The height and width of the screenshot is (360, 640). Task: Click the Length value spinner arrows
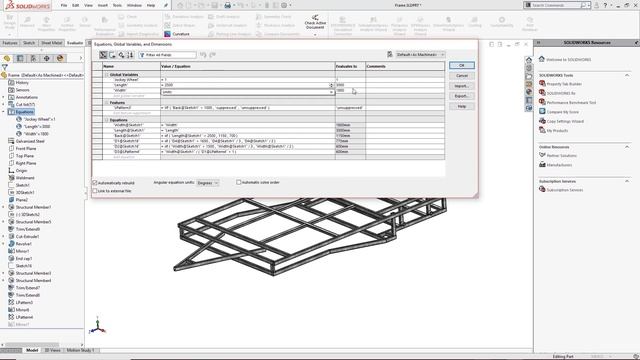[331, 85]
